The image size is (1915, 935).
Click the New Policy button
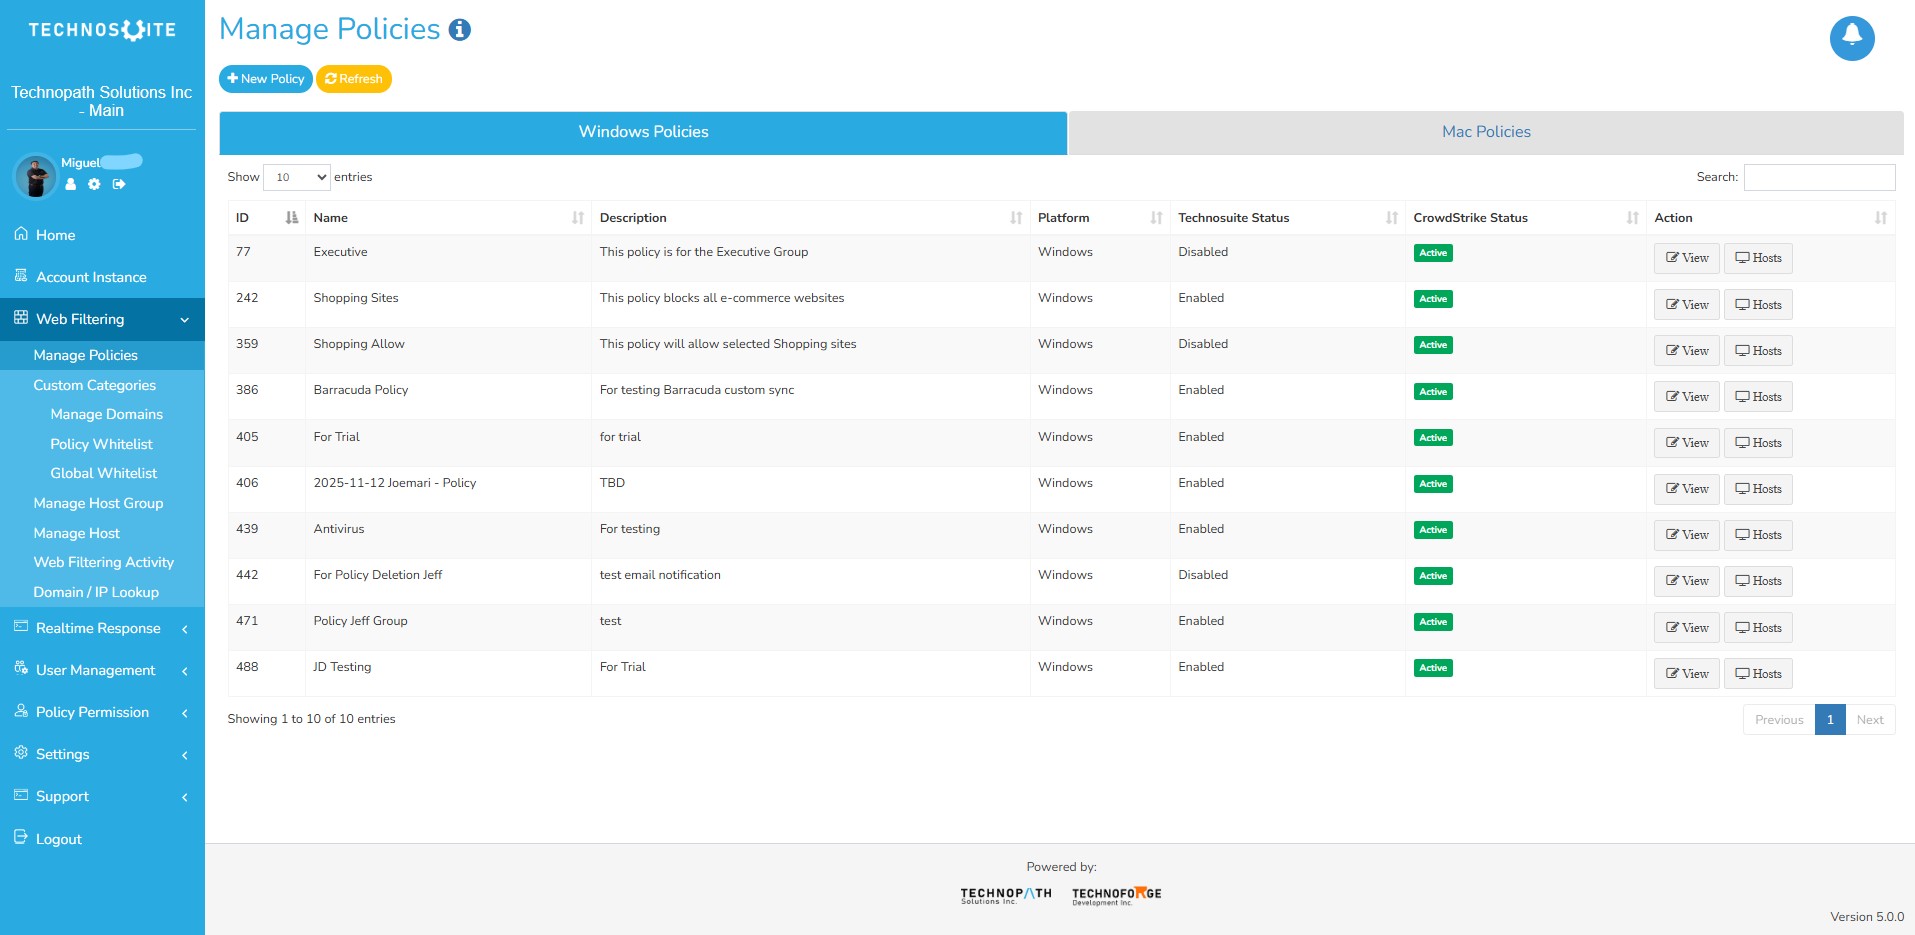pyautogui.click(x=265, y=79)
